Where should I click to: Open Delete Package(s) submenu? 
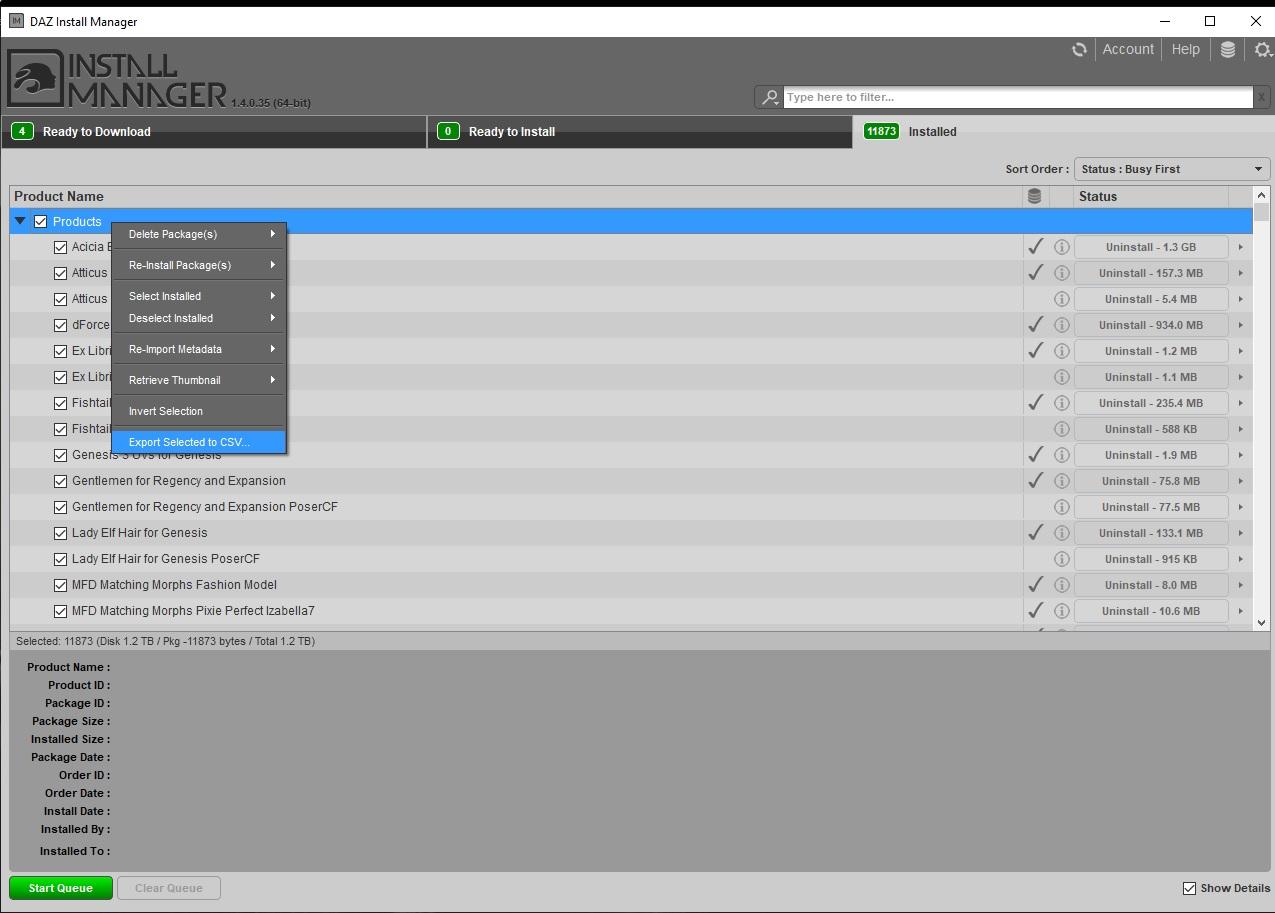click(199, 234)
